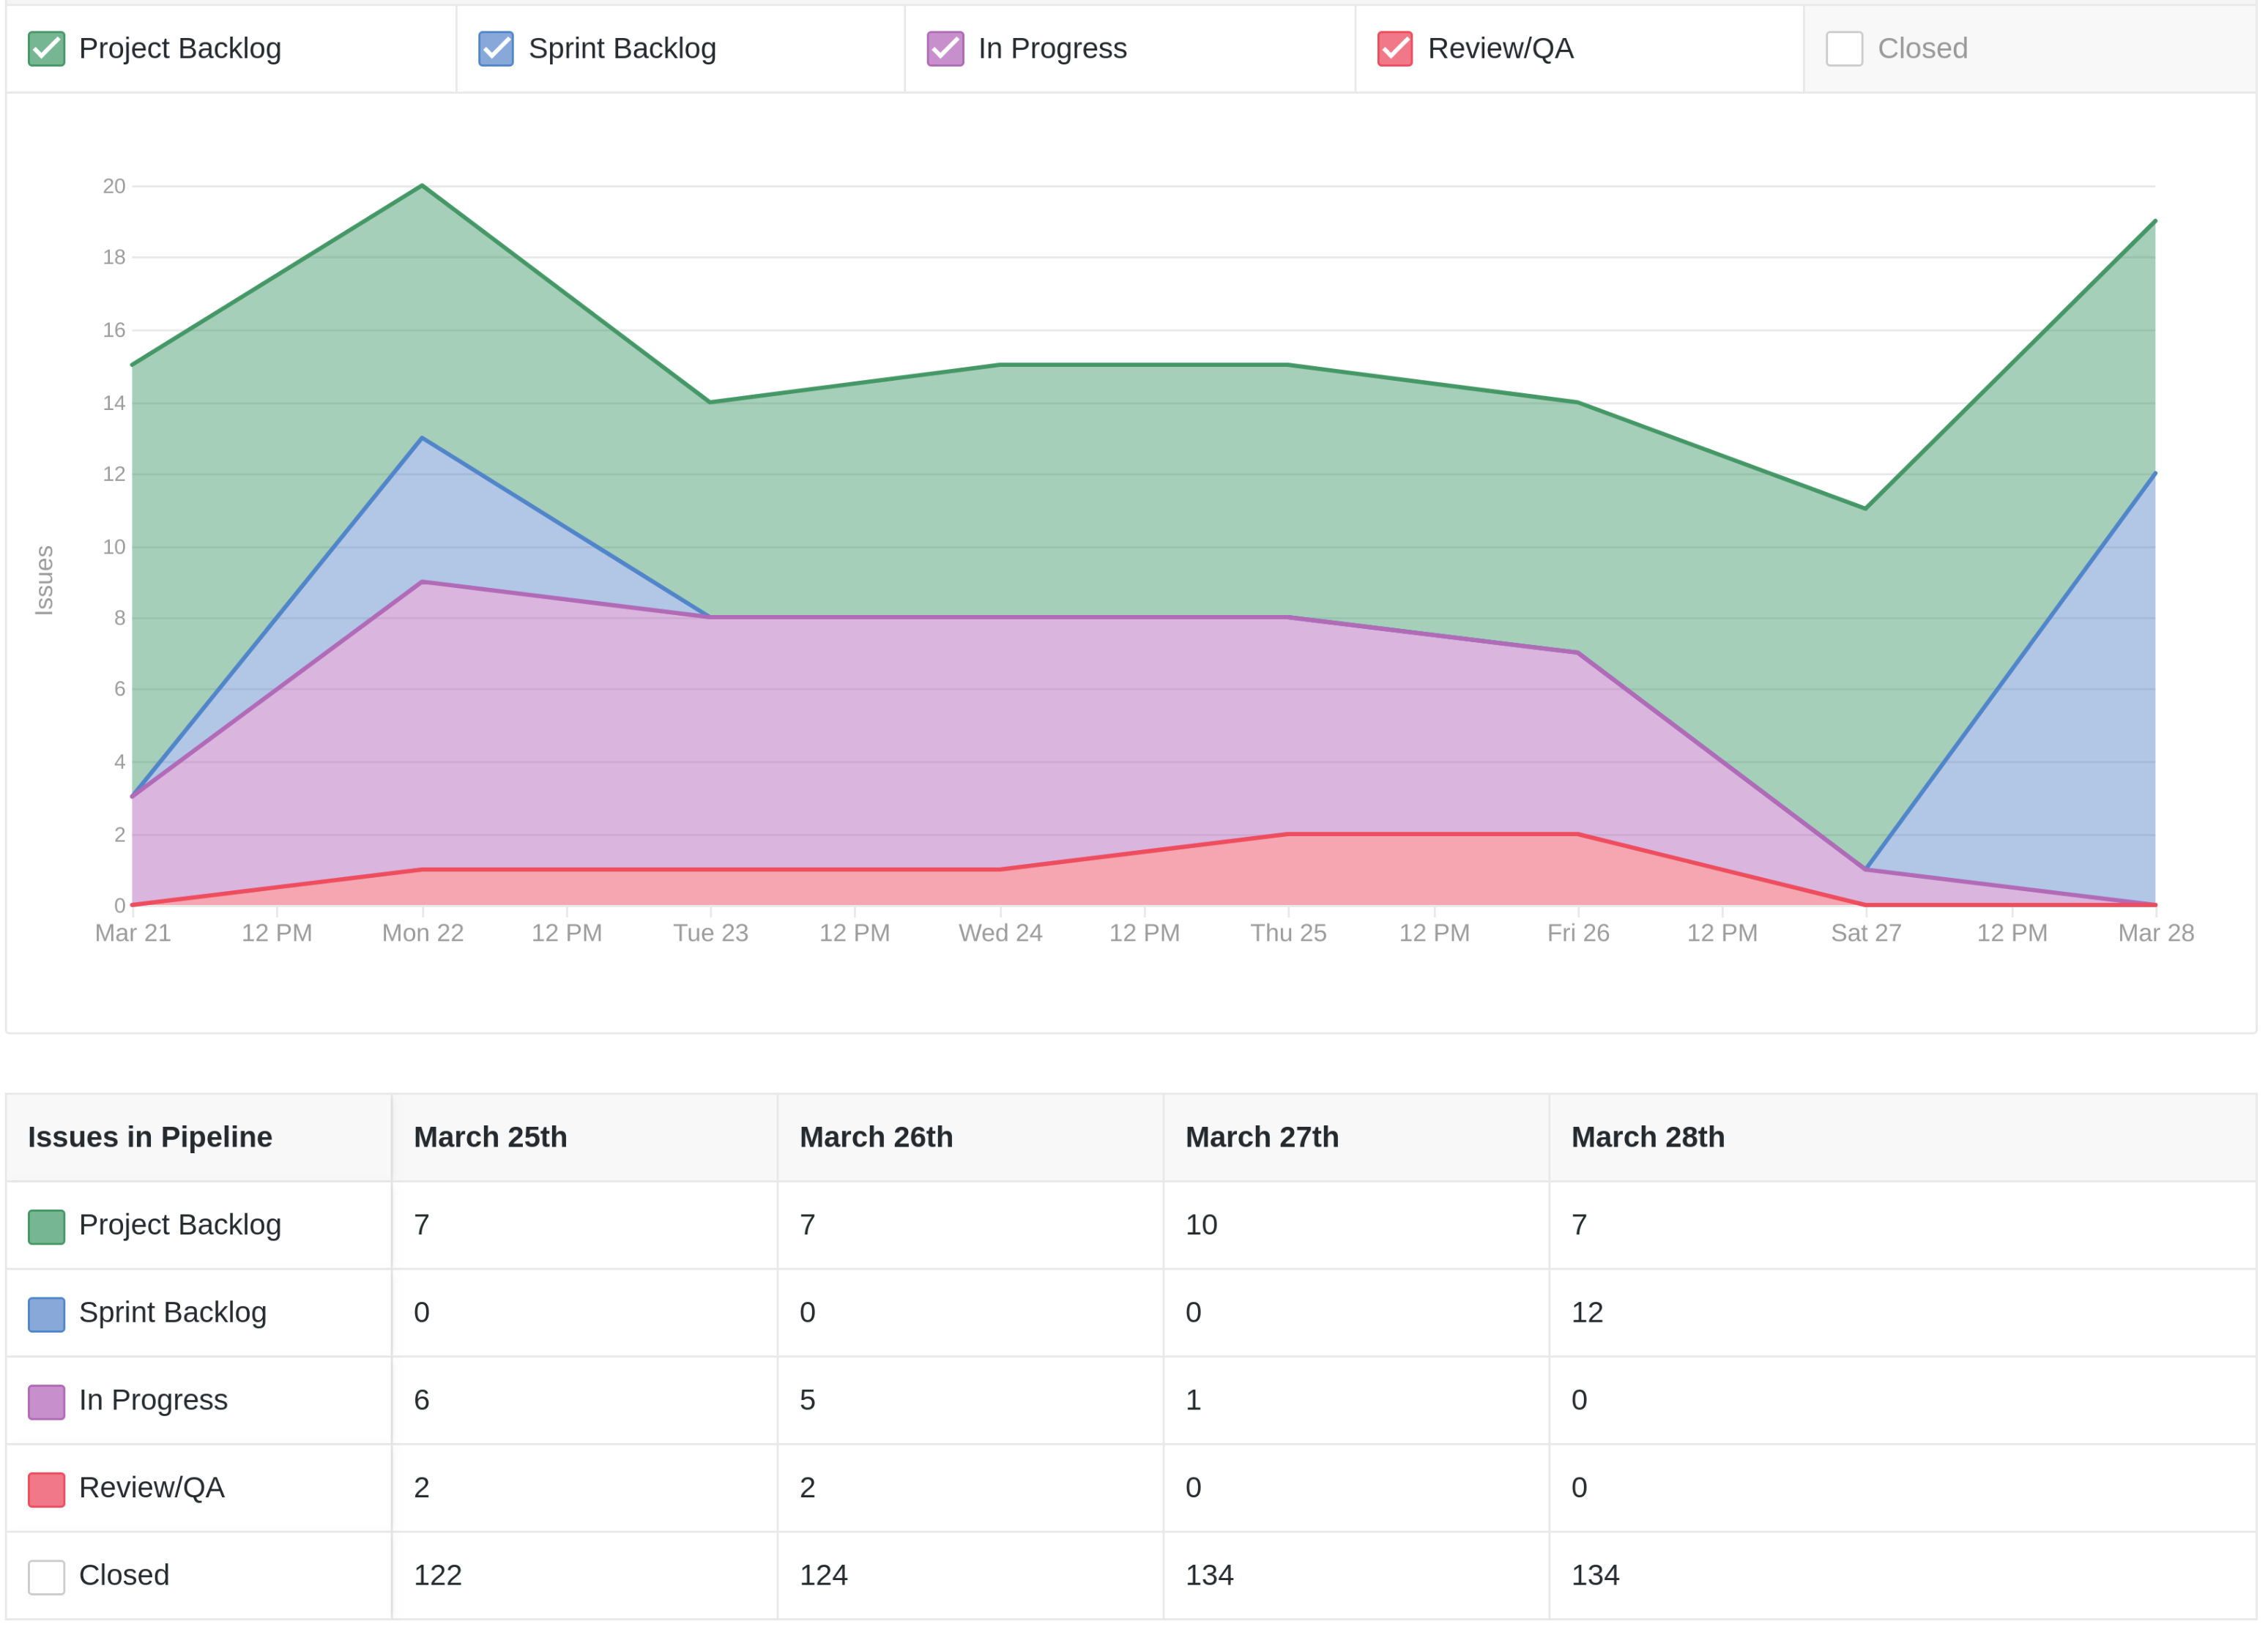Click Closed row label in table
Image resolution: width=2268 pixels, height=1635 pixels.
click(124, 1575)
